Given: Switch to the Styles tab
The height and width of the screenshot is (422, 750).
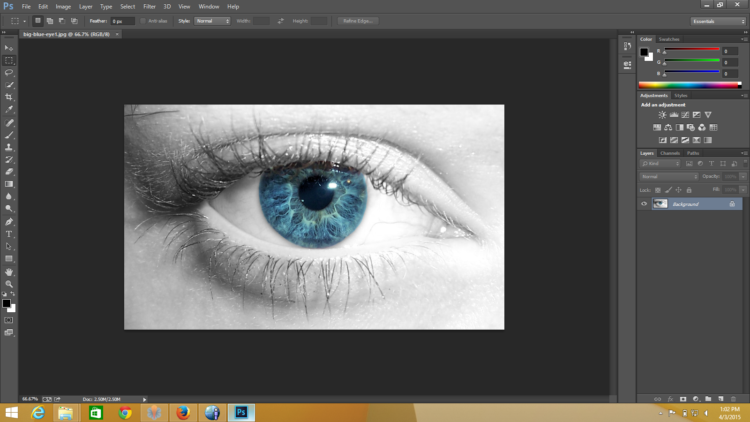Looking at the screenshot, I should (681, 96).
